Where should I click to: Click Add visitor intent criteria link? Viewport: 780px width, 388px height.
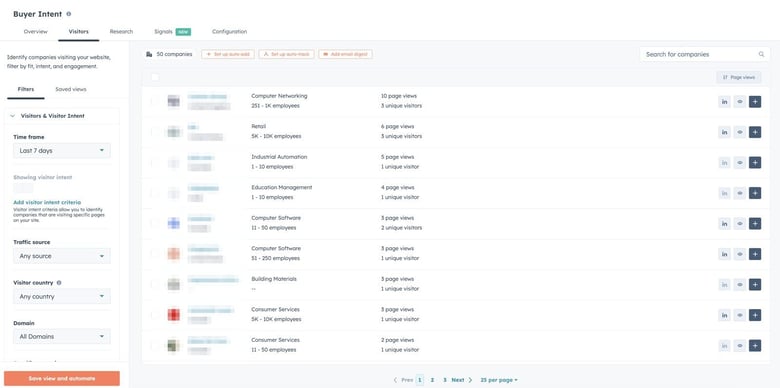point(47,202)
